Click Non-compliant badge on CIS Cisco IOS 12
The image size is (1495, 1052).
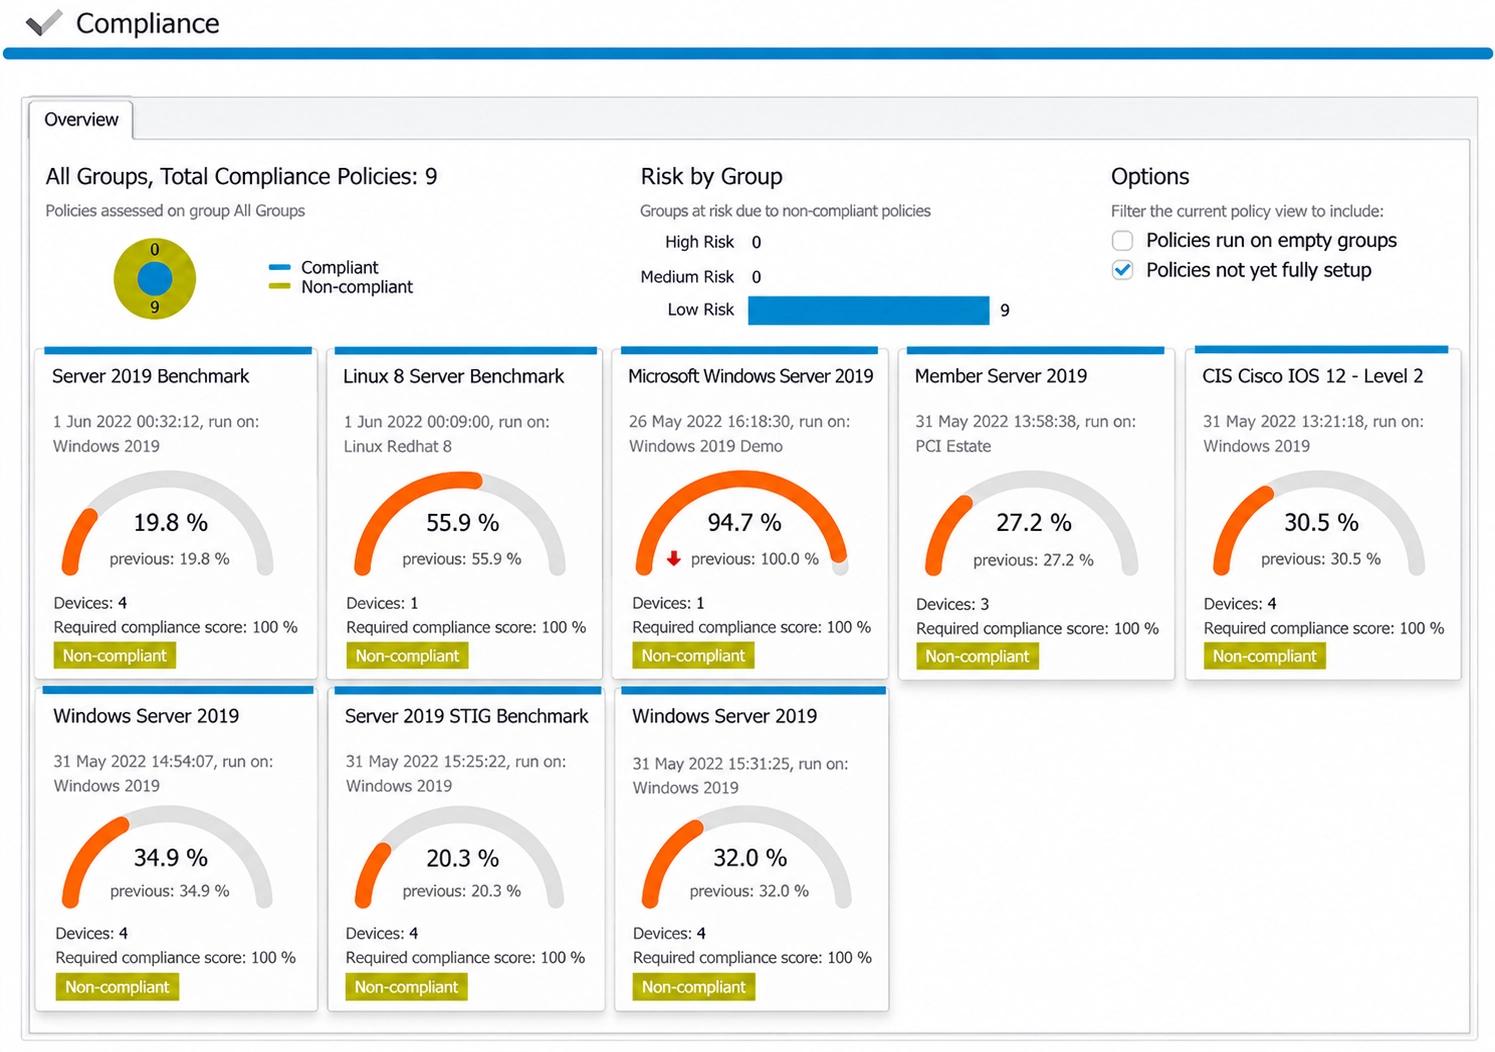pos(1265,657)
